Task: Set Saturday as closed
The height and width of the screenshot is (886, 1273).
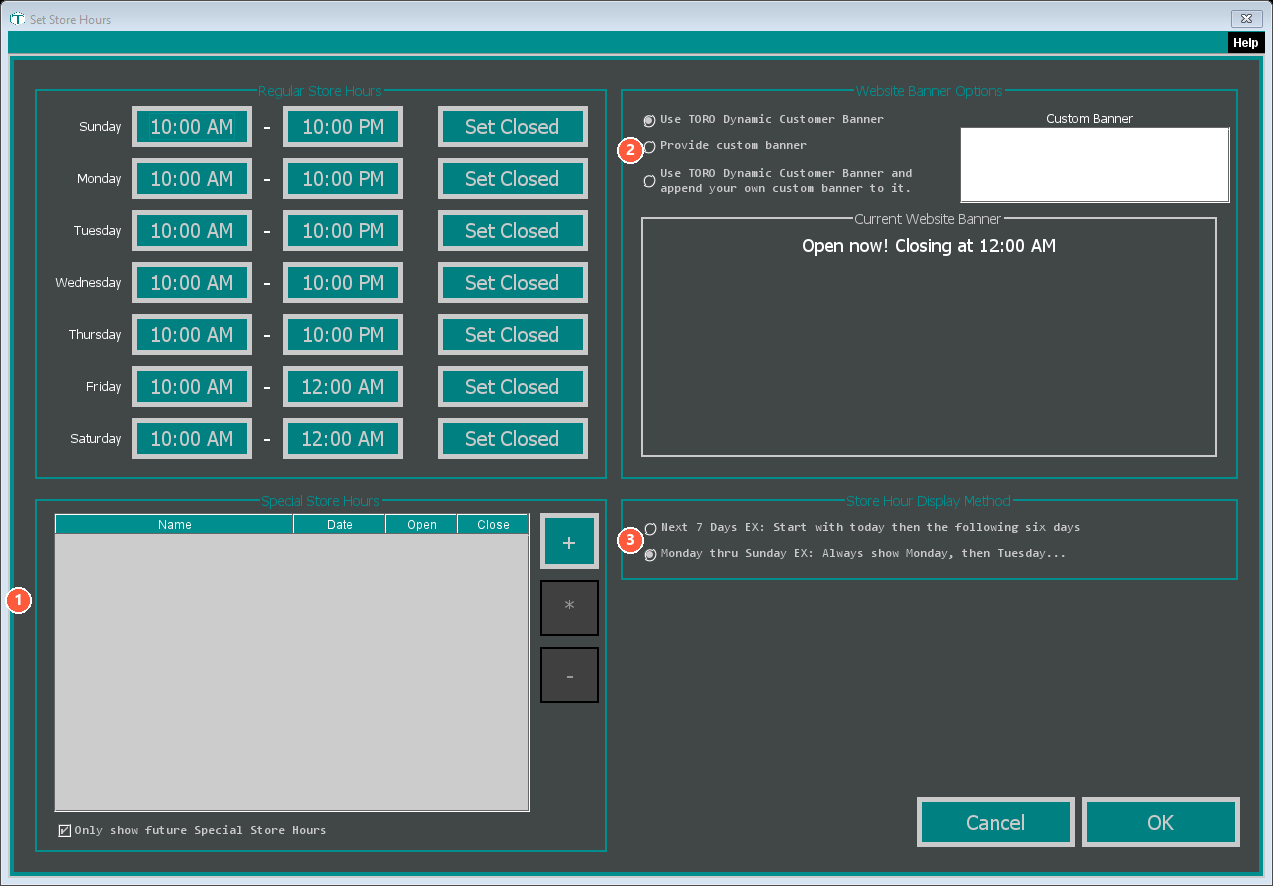Action: click(x=512, y=439)
